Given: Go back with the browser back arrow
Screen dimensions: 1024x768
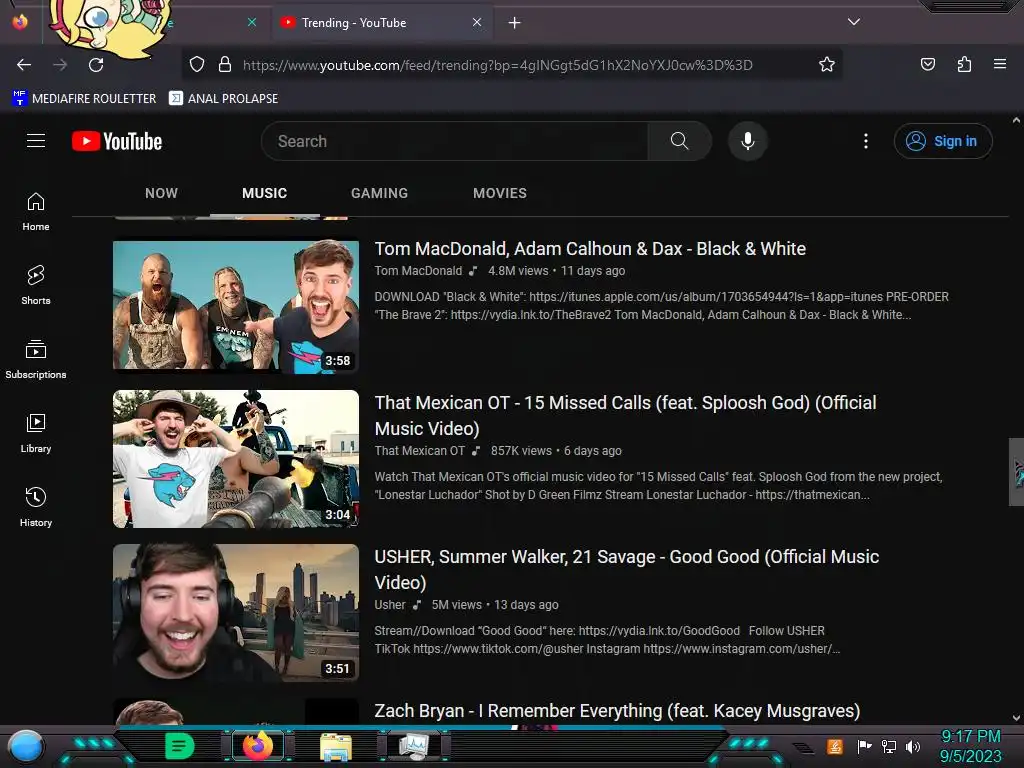Looking at the screenshot, I should pos(24,65).
